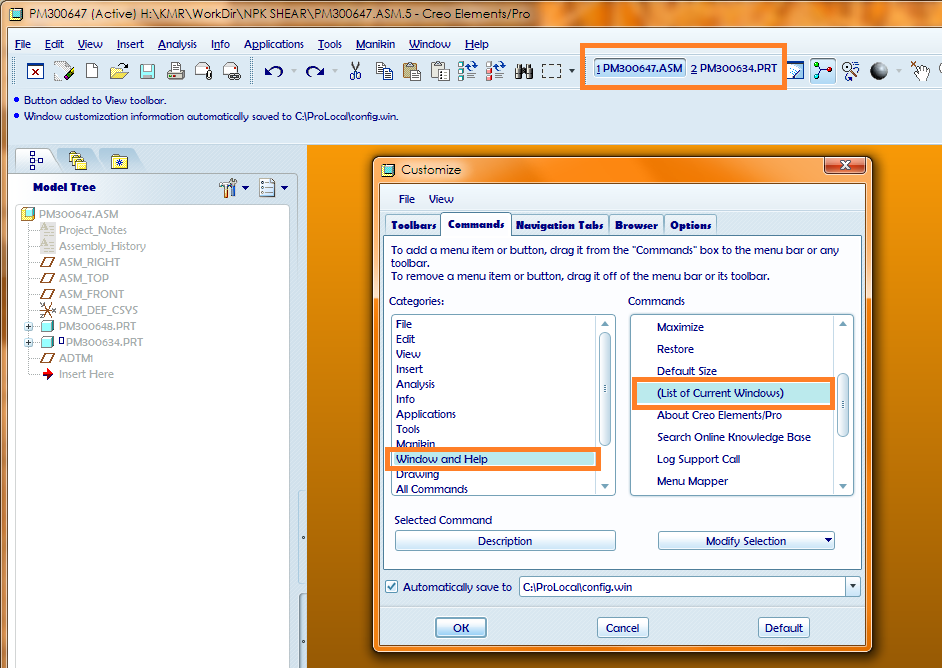Click the mail with link icon
942x668 pixels.
pyautogui.click(x=231, y=71)
